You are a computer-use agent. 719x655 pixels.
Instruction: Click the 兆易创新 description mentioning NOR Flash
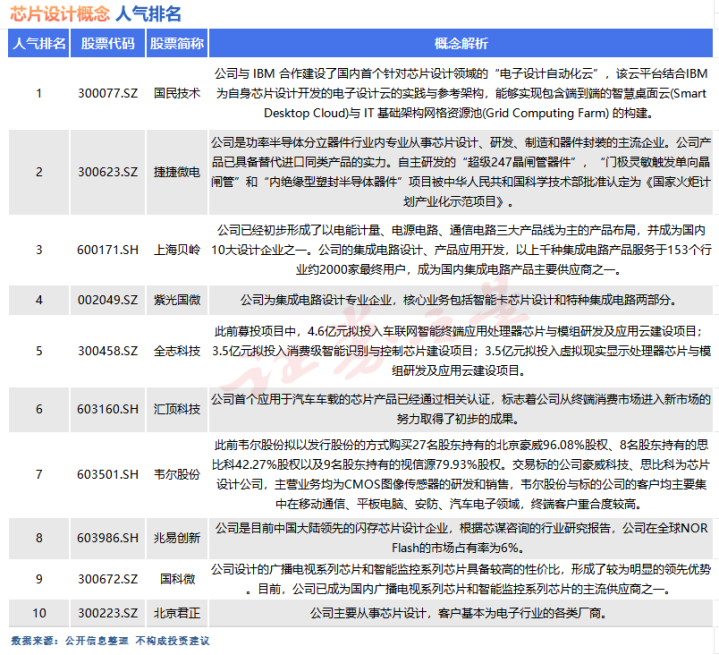tap(461, 538)
